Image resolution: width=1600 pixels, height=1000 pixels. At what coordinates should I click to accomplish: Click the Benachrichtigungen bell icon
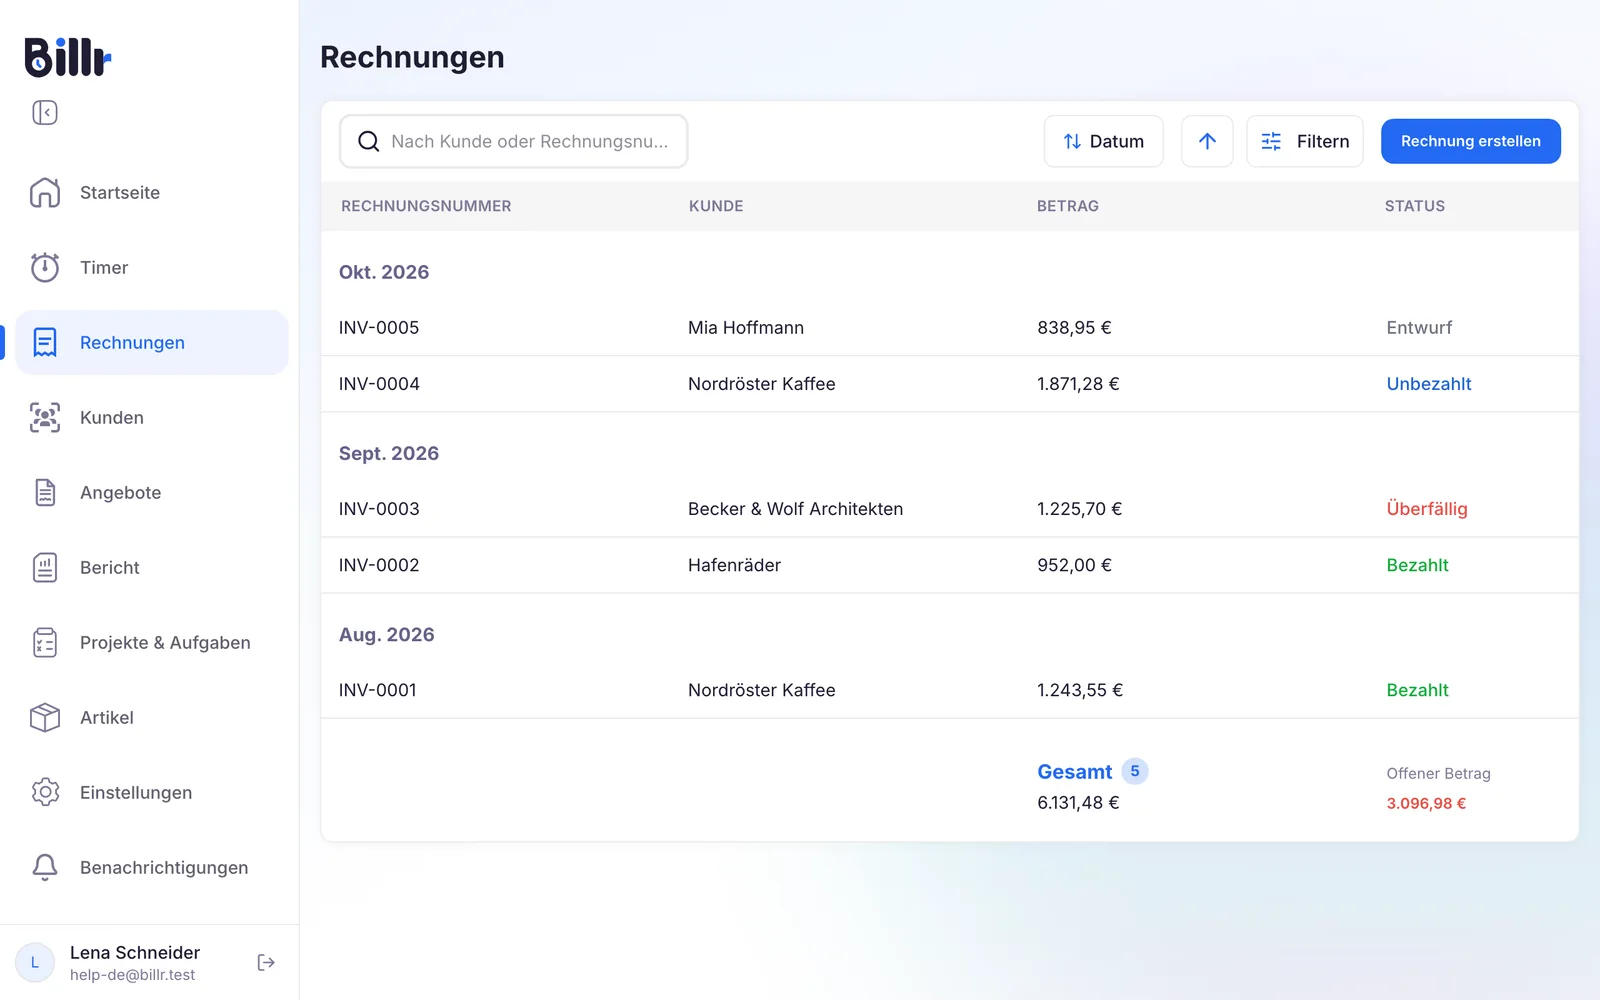pyautogui.click(x=45, y=867)
